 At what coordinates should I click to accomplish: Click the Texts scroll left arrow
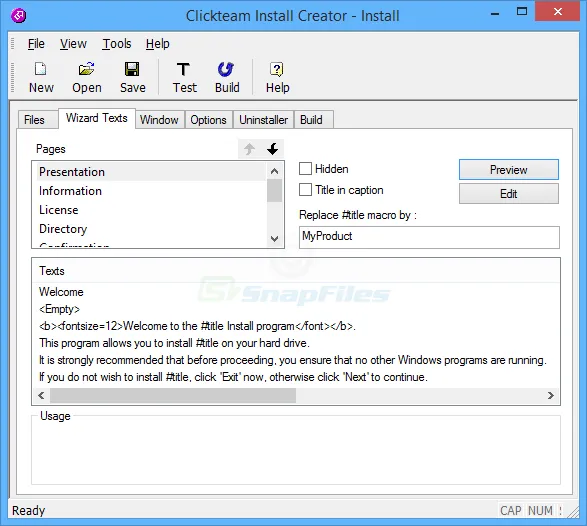[41, 395]
